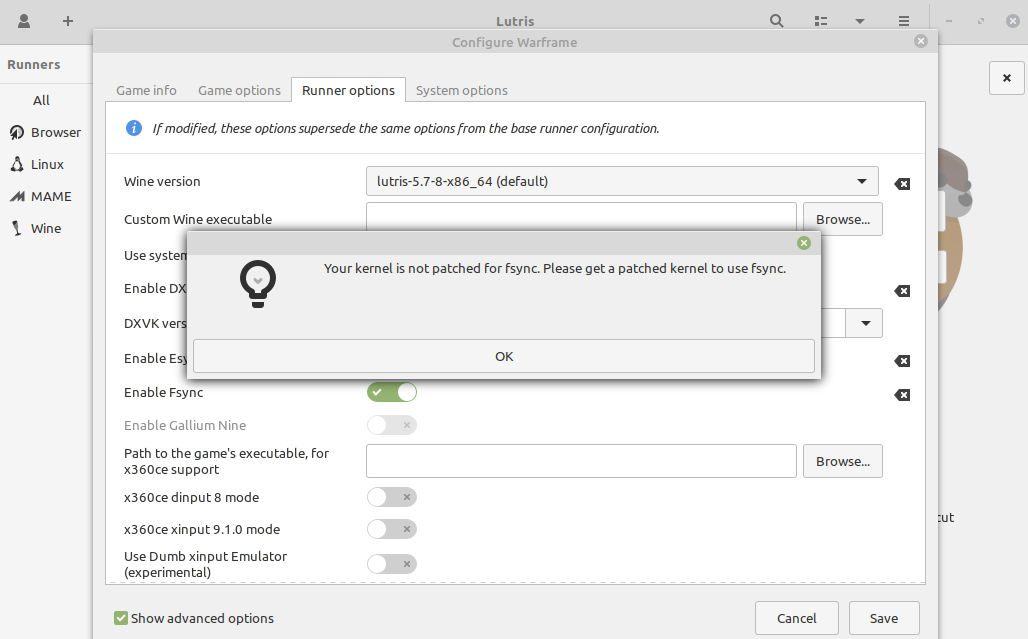Click the 'x360ce xinput 9.1.0 mode' label
Image resolution: width=1028 pixels, height=639 pixels.
(202, 530)
